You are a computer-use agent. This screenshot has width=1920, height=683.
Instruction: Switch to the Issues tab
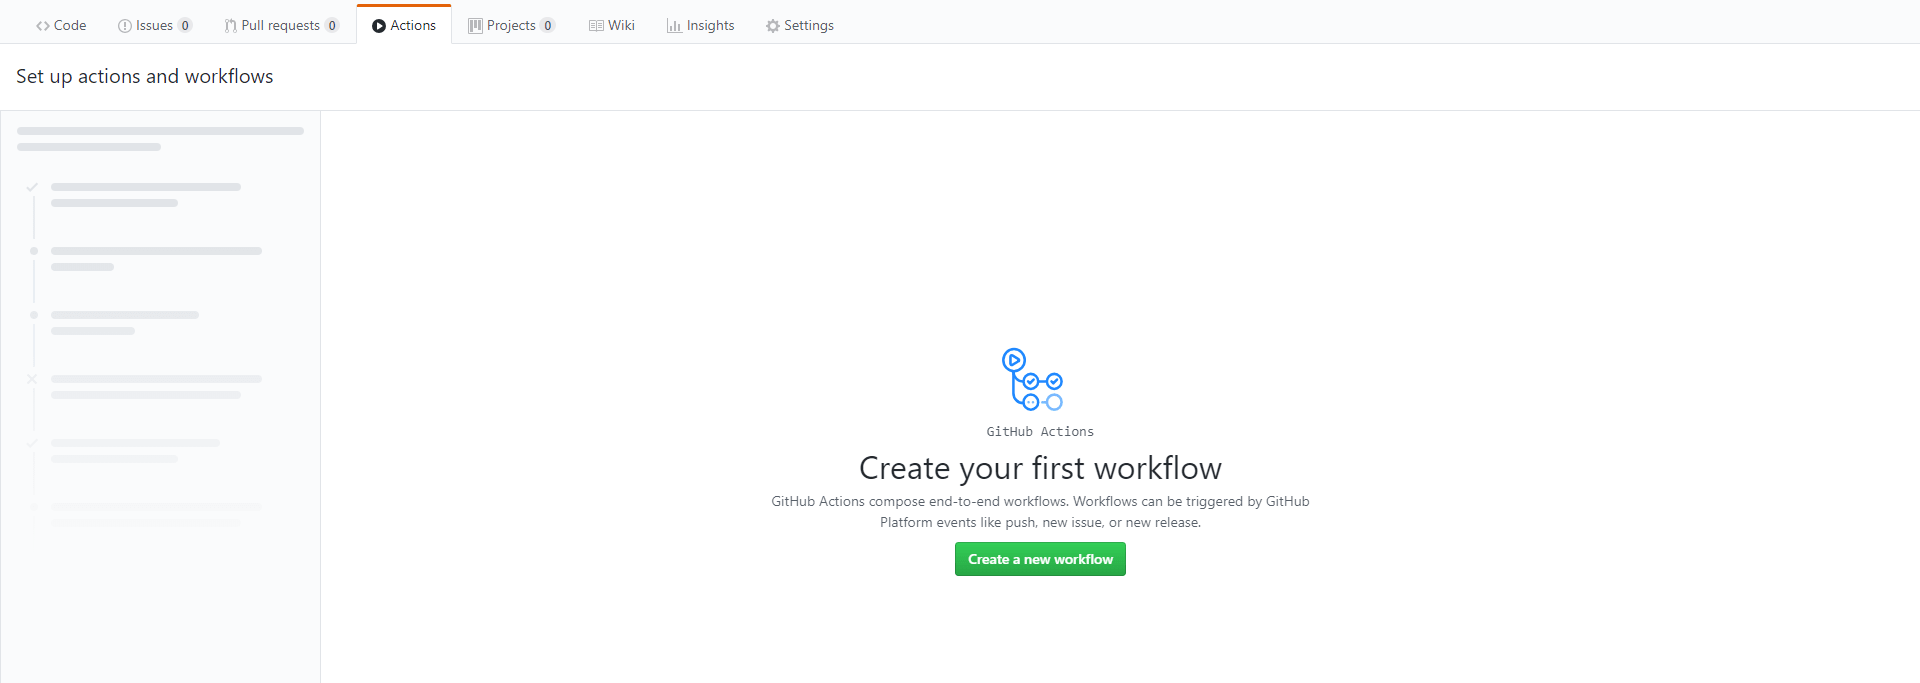point(154,25)
